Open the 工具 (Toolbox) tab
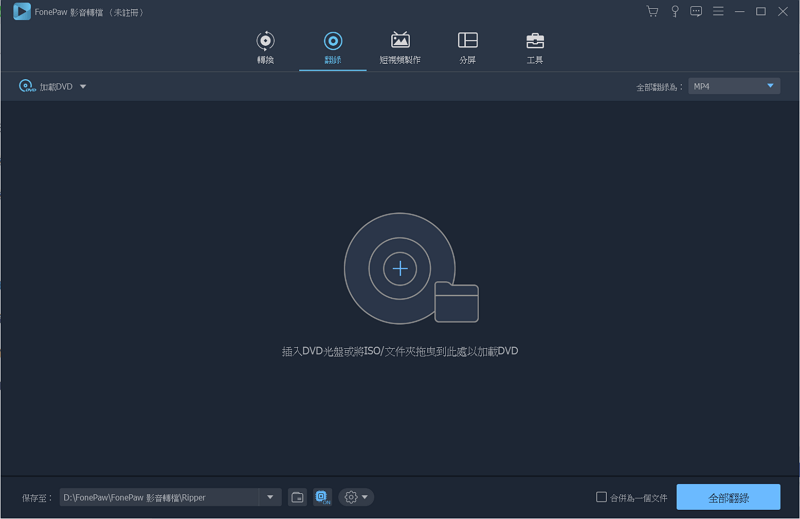The image size is (800, 519). tap(535, 48)
